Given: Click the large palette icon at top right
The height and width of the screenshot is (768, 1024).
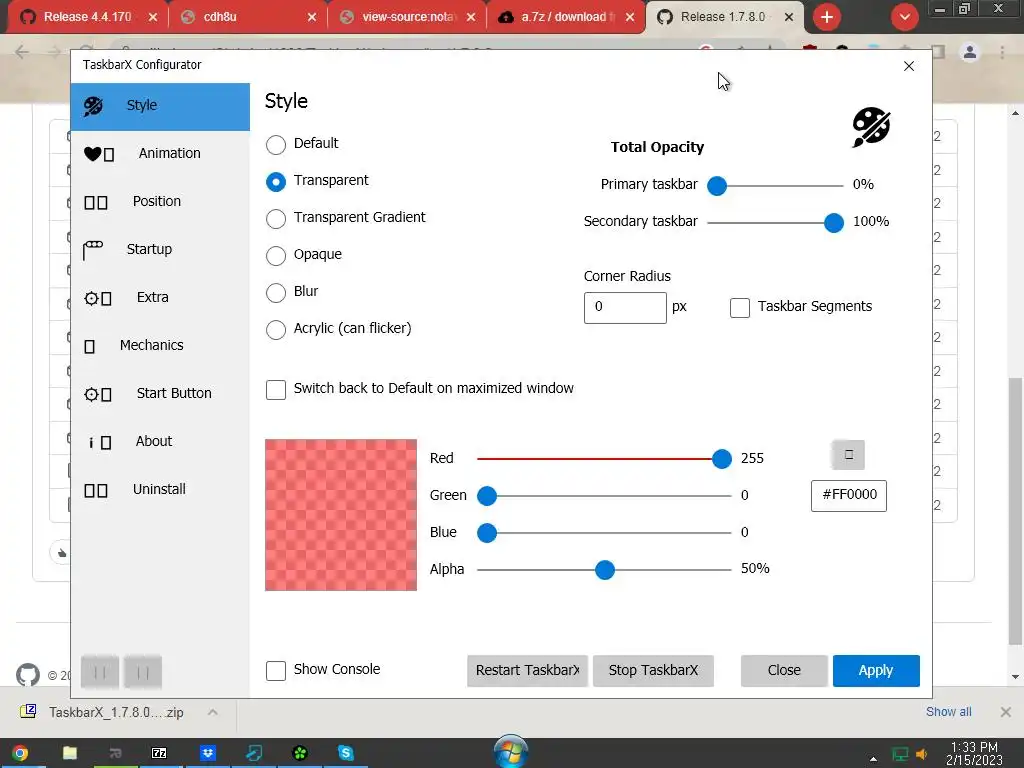Looking at the screenshot, I should pyautogui.click(x=871, y=127).
